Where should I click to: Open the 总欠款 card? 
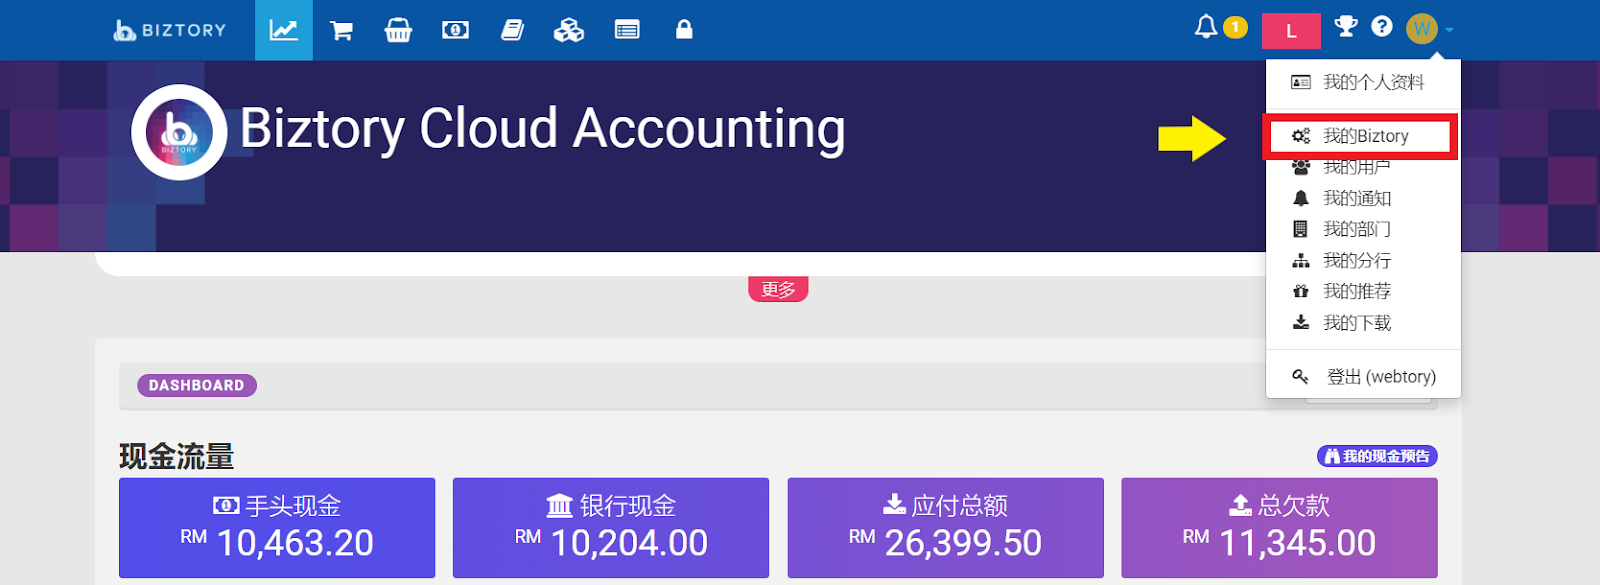[1279, 528]
